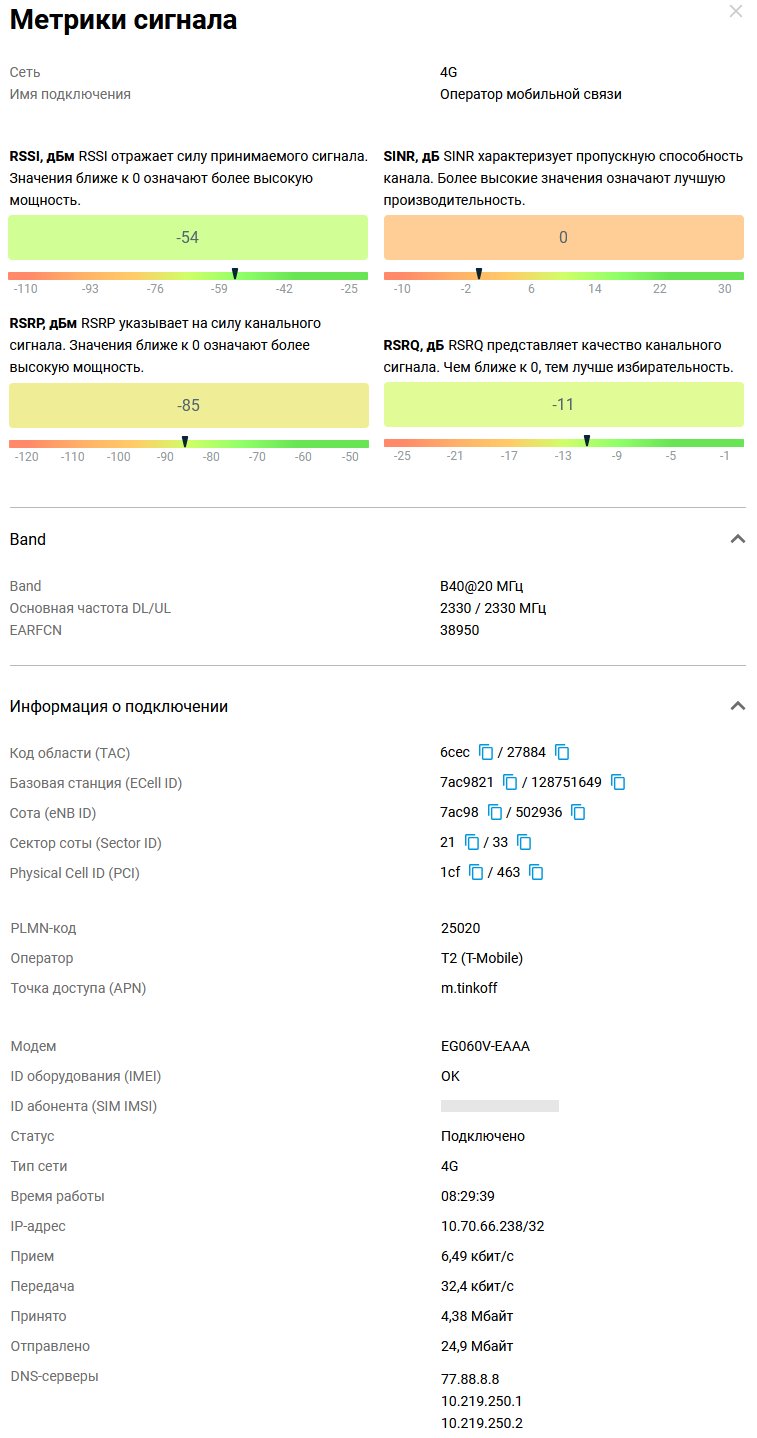Click the RSRP value box showing -85
Viewport: 757px width, 1438px height.
coord(188,406)
